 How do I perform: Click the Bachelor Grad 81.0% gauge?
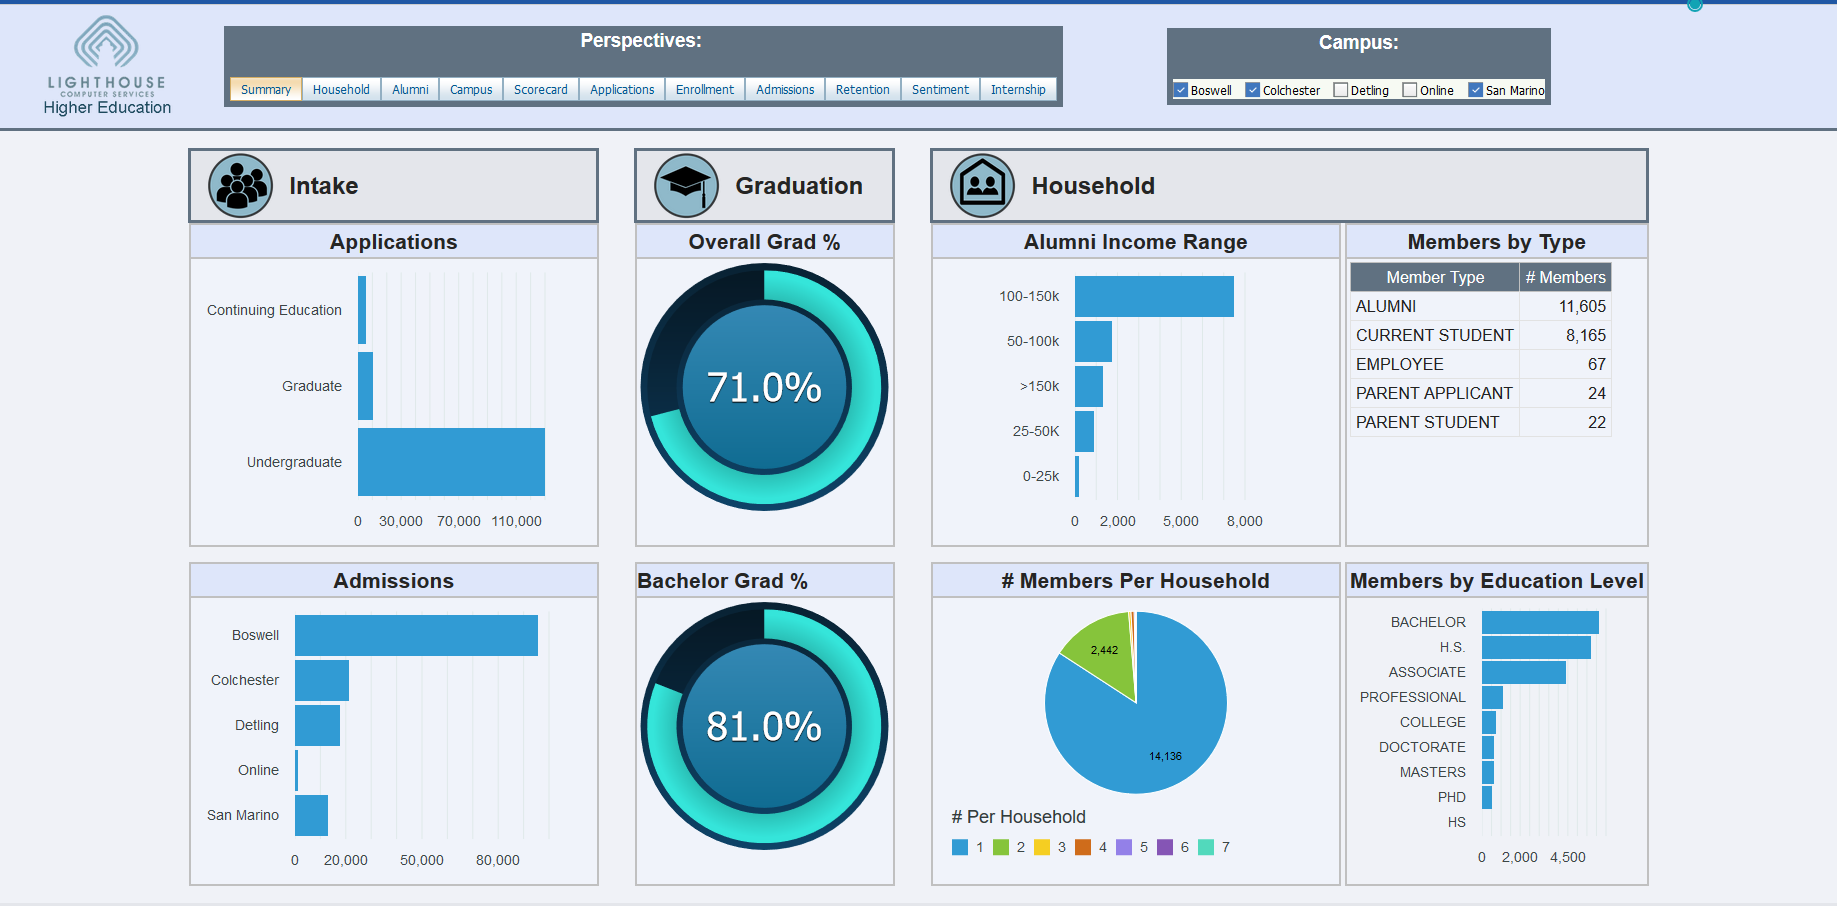pyautogui.click(x=764, y=726)
